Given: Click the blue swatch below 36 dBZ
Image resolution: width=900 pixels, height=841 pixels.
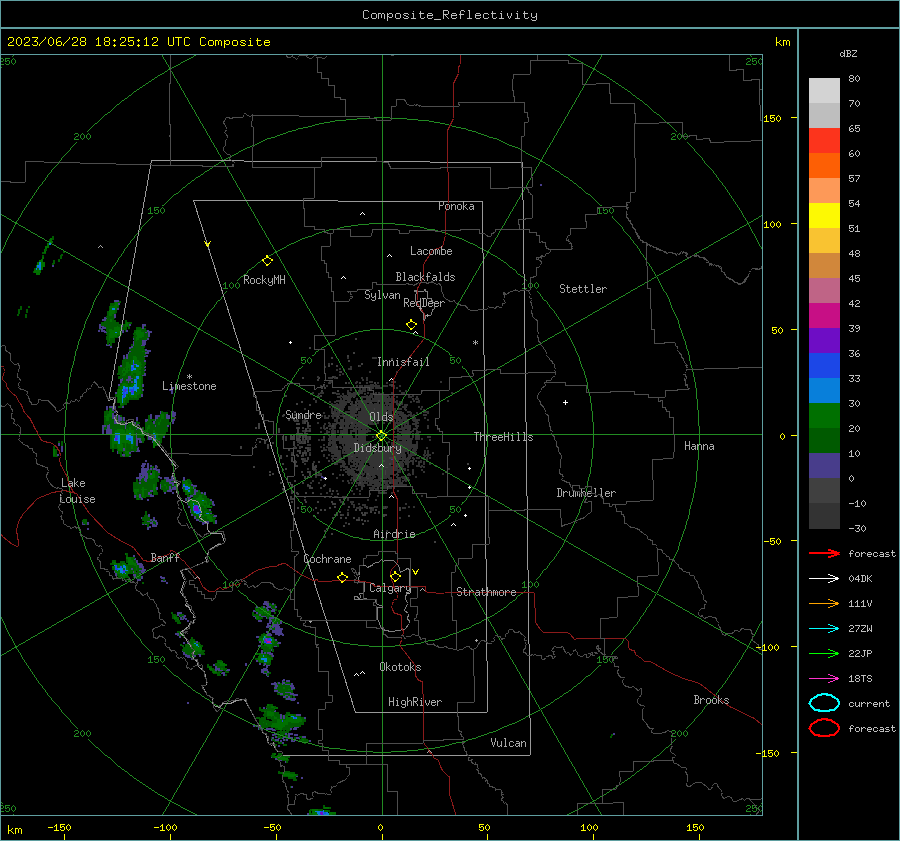Looking at the screenshot, I should coord(824,365).
